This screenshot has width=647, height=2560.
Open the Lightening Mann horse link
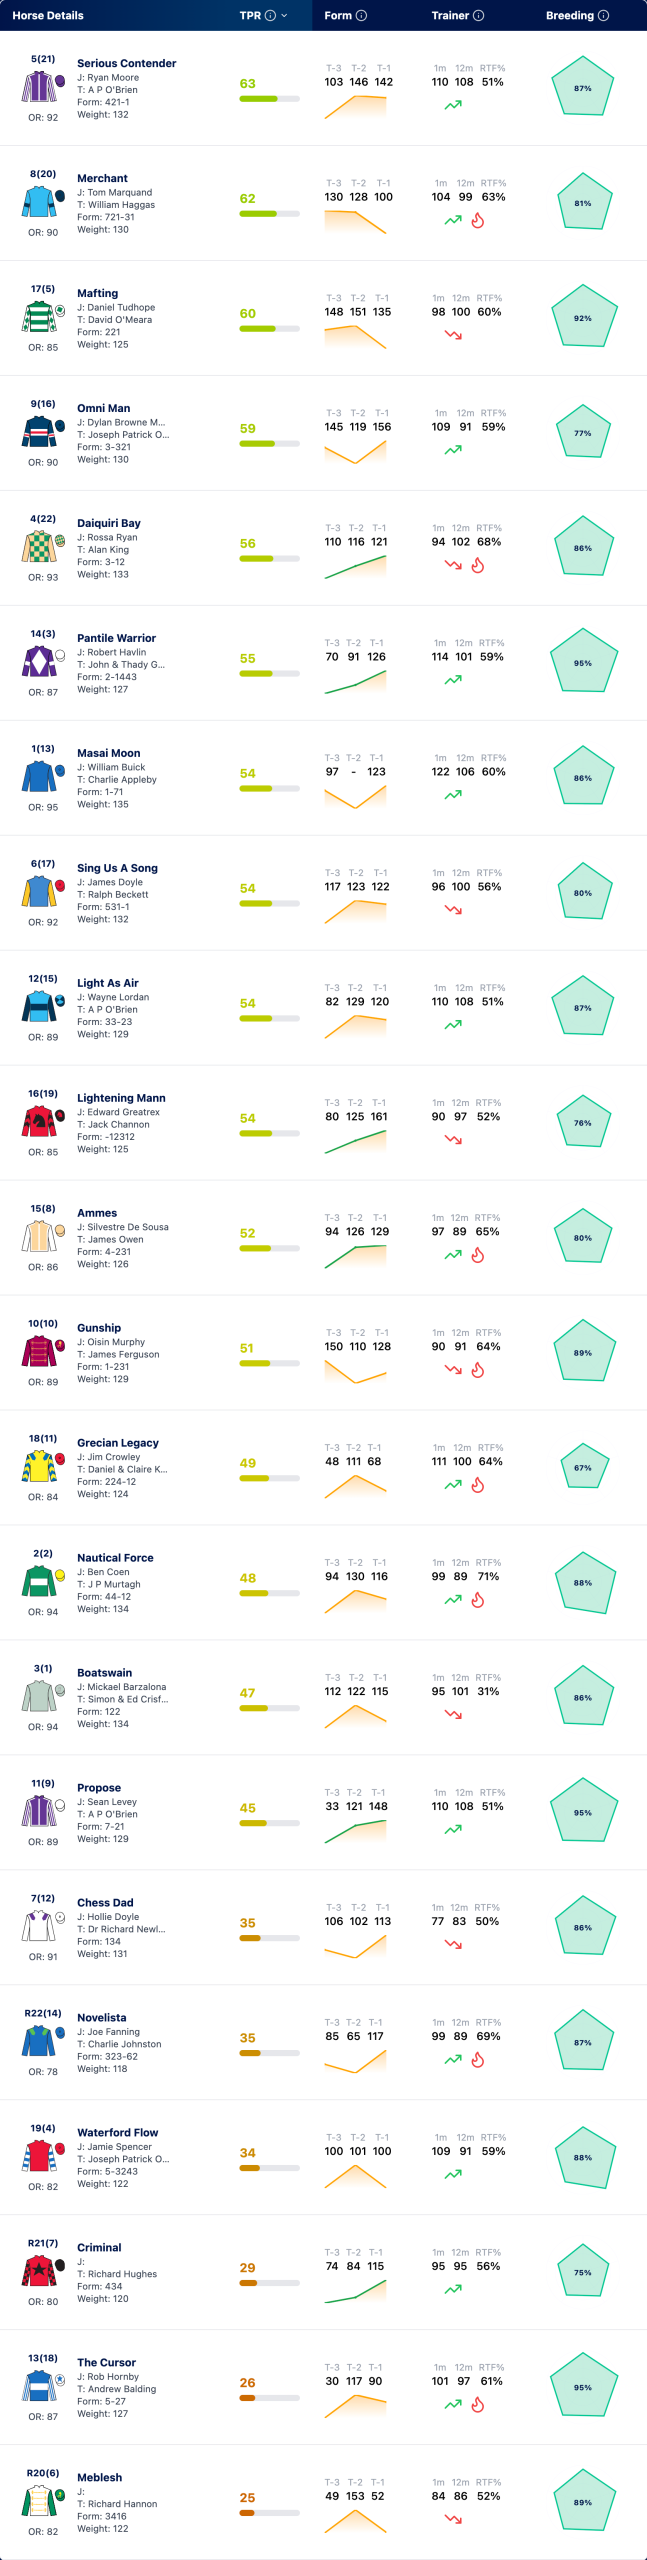click(121, 1098)
